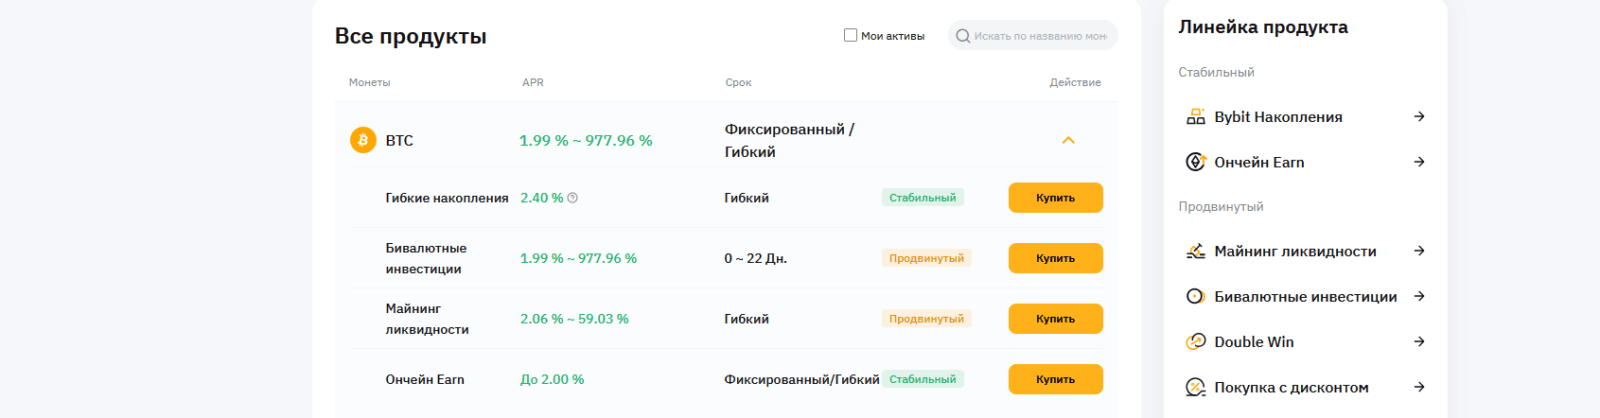Click the Бивалютные инвестиции sidebar icon
The image size is (1600, 418).
click(1195, 296)
